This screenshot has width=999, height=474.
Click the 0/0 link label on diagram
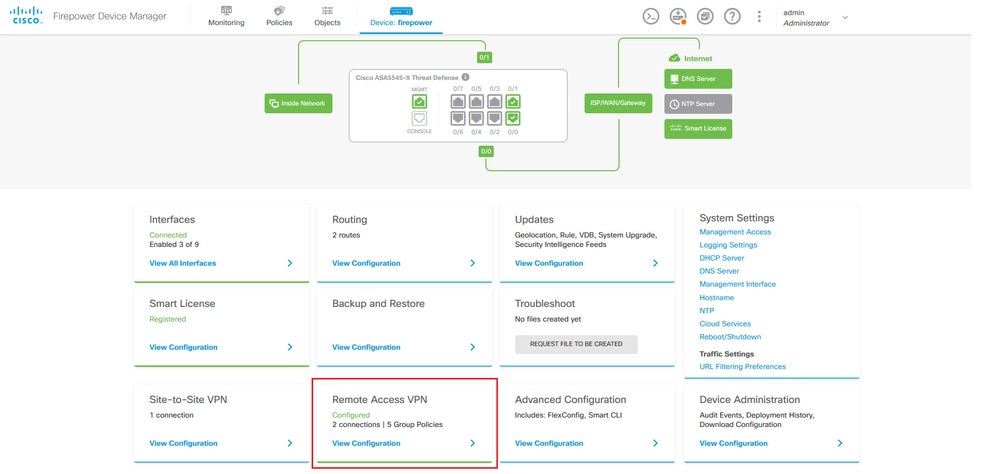(x=485, y=151)
